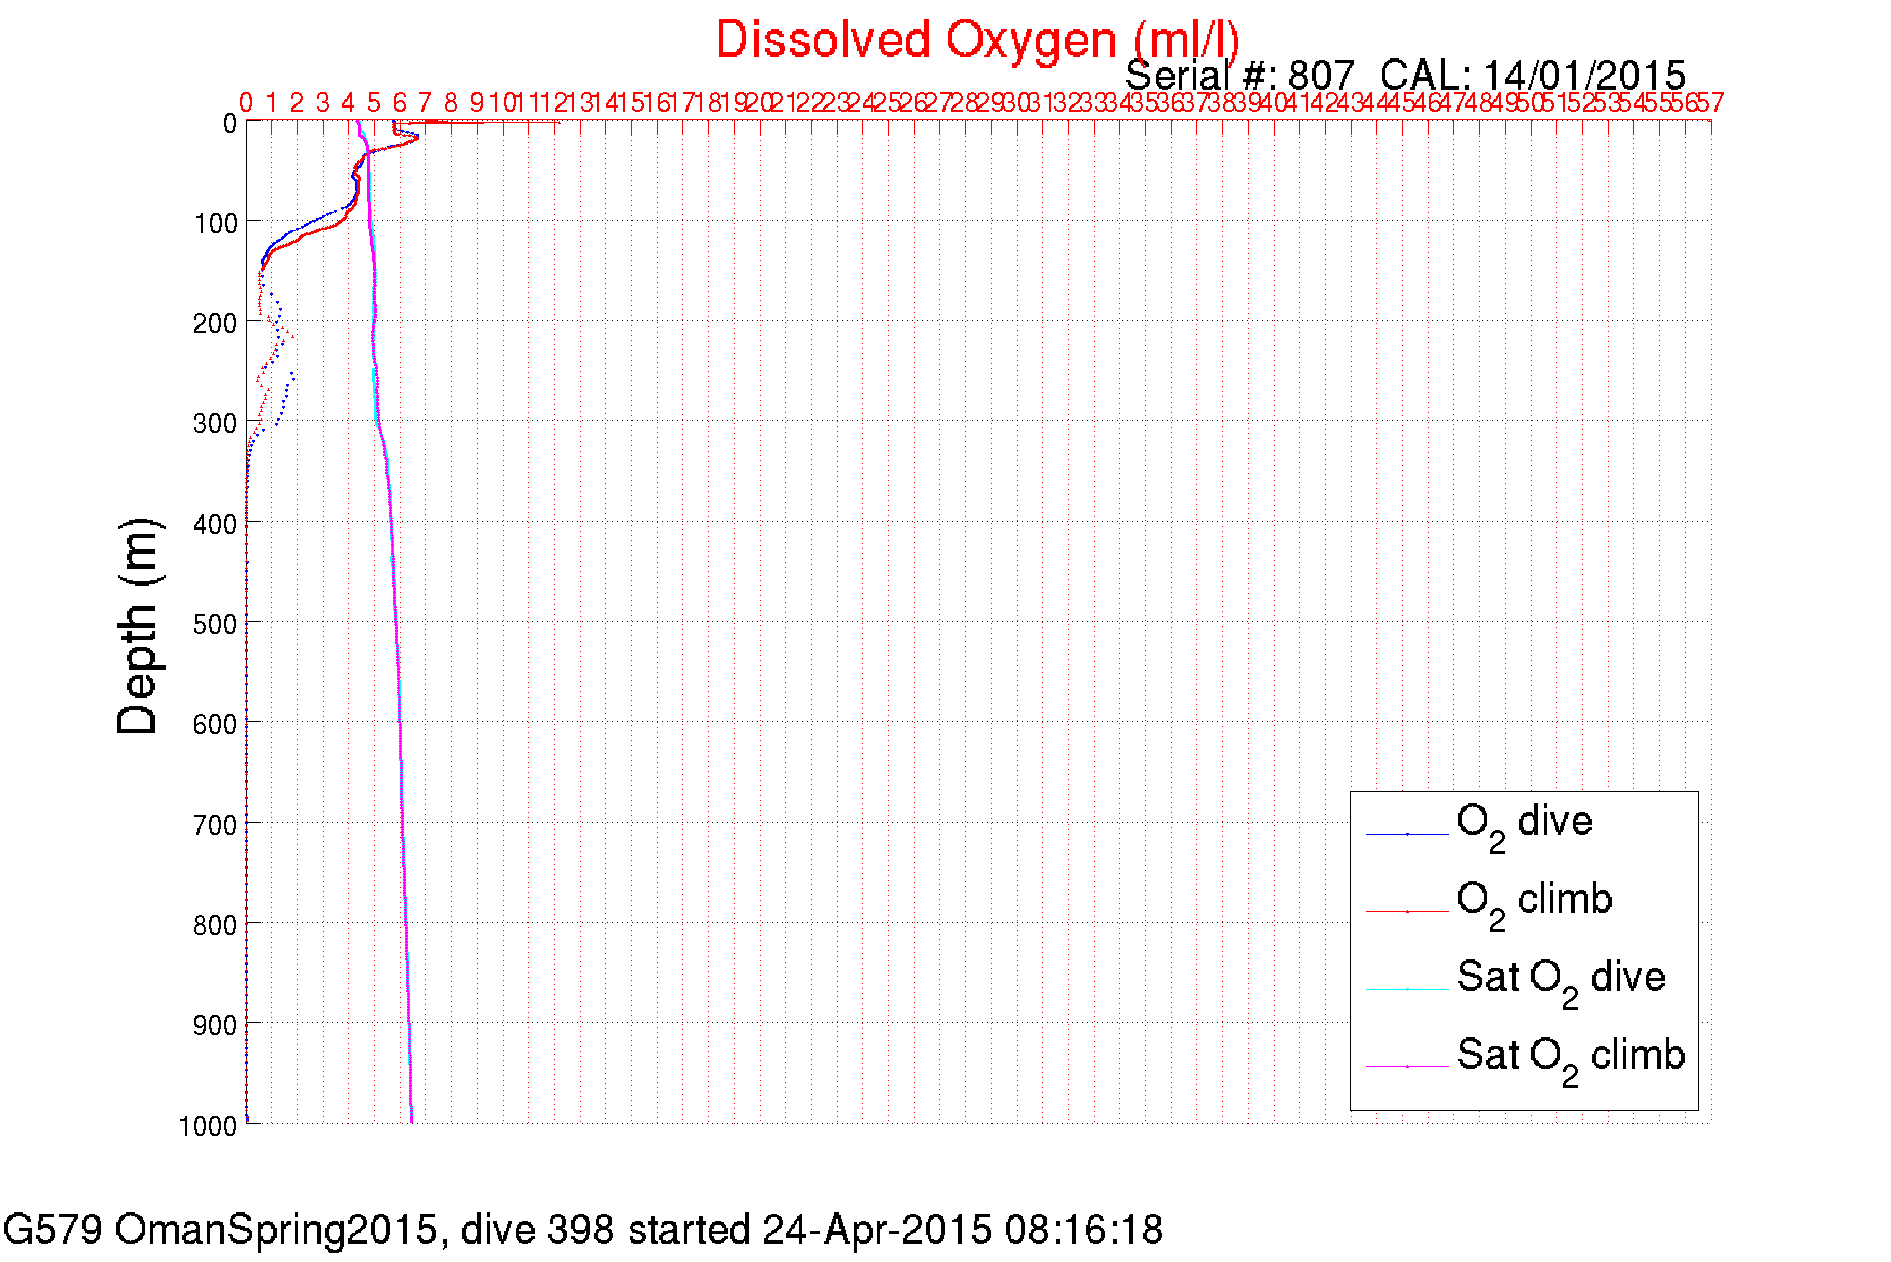Click the depth tick label "500"
The image size is (1891, 1262).
click(x=216, y=625)
